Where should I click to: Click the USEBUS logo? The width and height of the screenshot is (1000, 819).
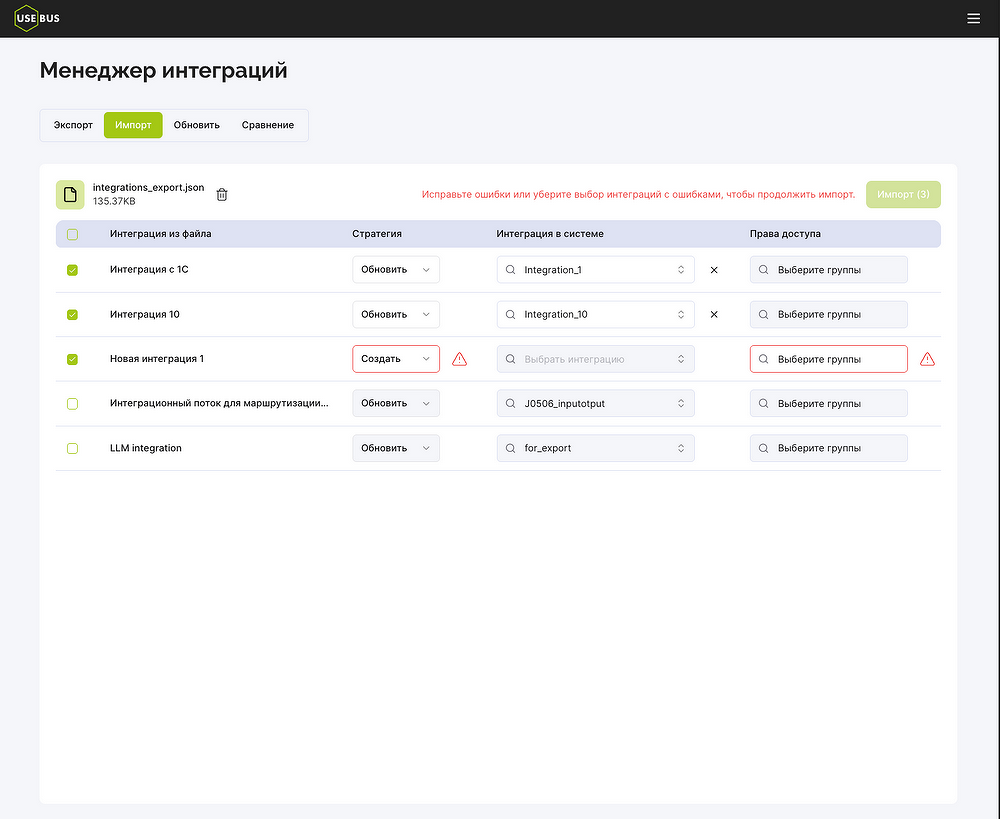pos(37,18)
